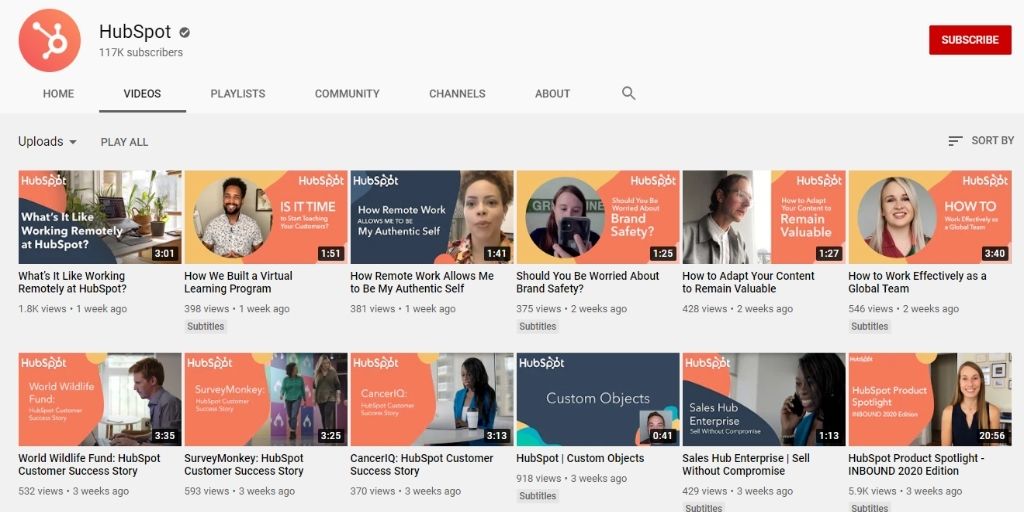
Task: Open thumbnail for Working Remotely at HubSpot video
Action: [x=100, y=217]
